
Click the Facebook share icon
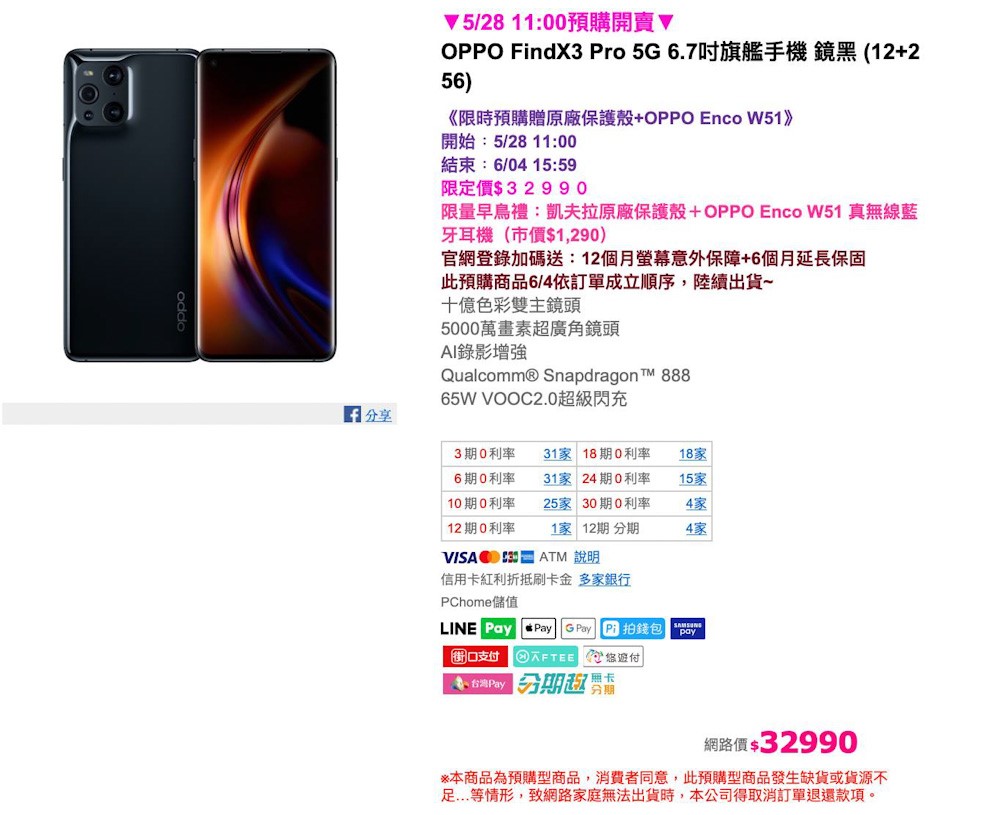click(352, 414)
